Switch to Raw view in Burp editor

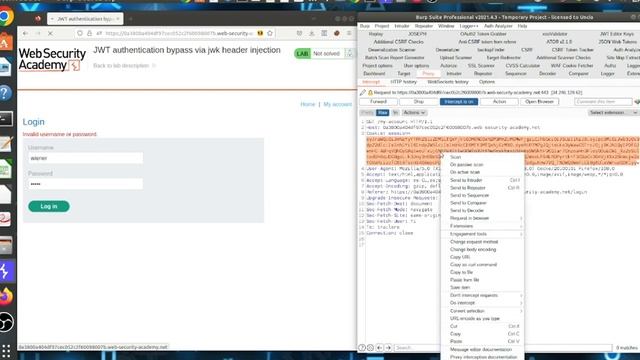pyautogui.click(x=382, y=113)
